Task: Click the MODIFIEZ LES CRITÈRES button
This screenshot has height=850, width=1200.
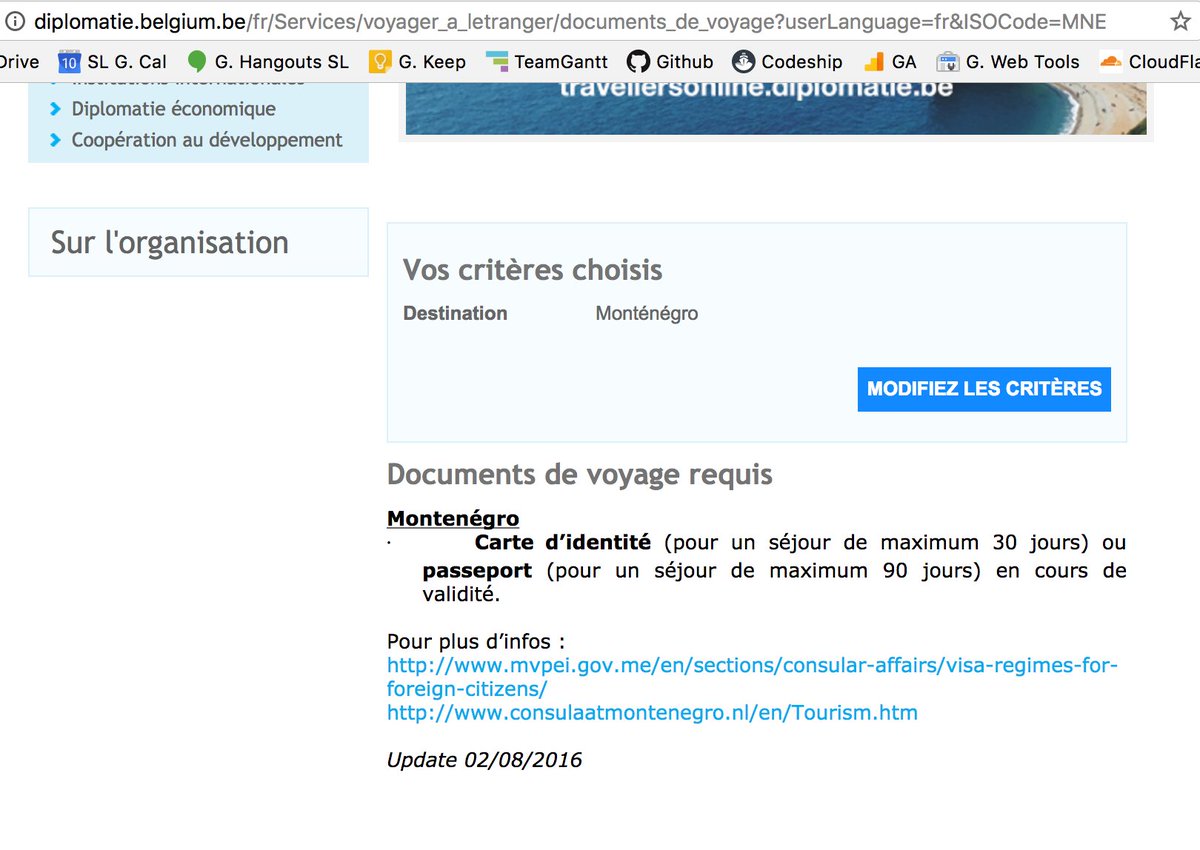Action: point(983,389)
